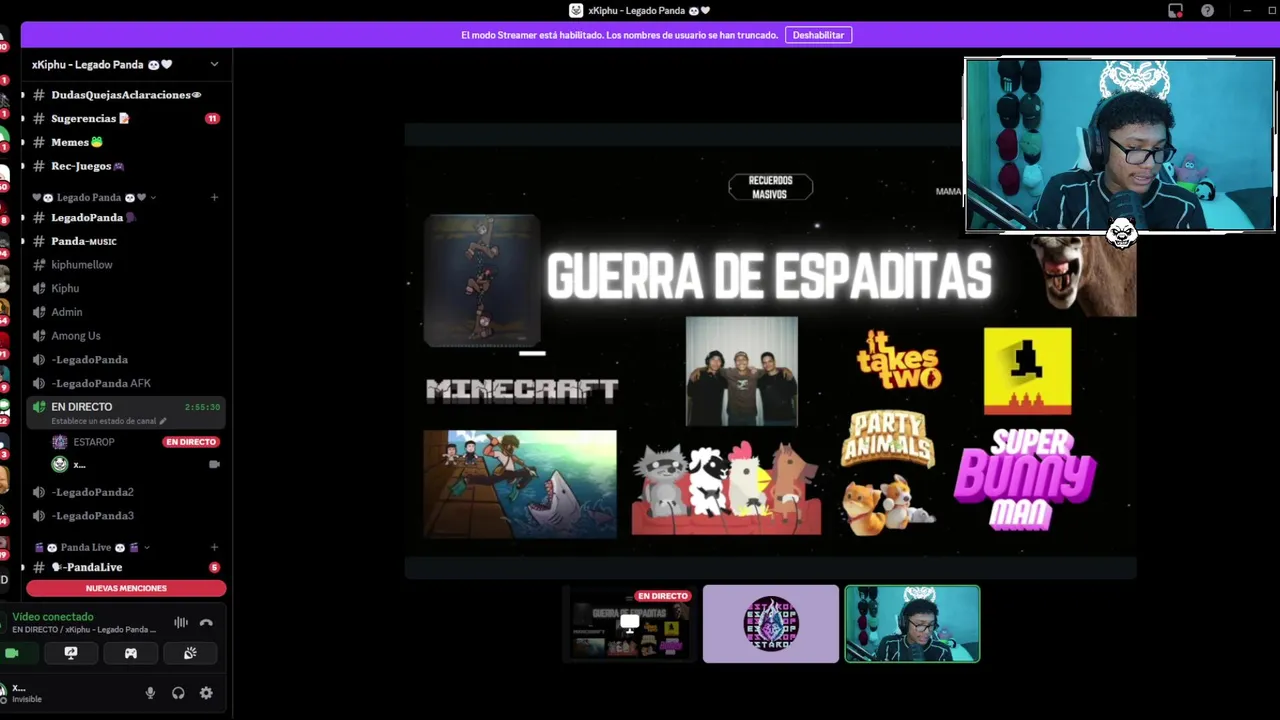This screenshot has width=1280, height=720.
Task: Select the ESTAROP avatar participant tile
Action: (771, 624)
